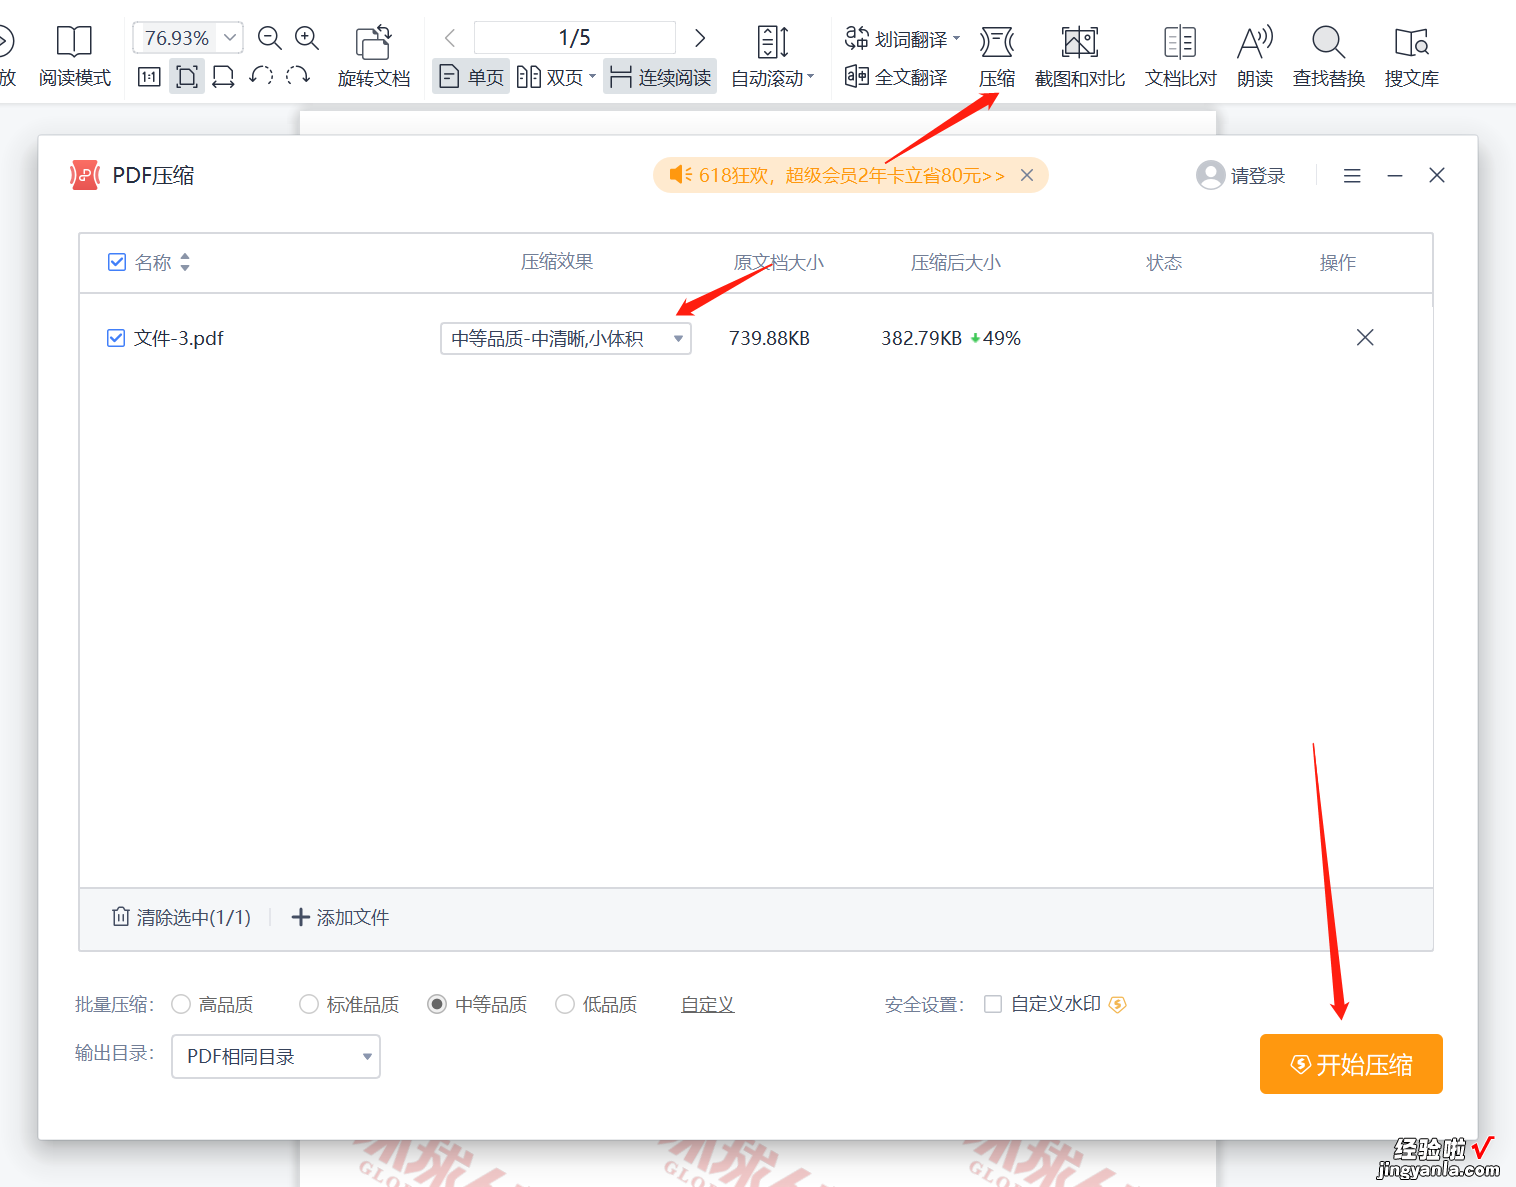Dismiss the 618 promotion banner
The width and height of the screenshot is (1516, 1187).
click(x=1027, y=175)
